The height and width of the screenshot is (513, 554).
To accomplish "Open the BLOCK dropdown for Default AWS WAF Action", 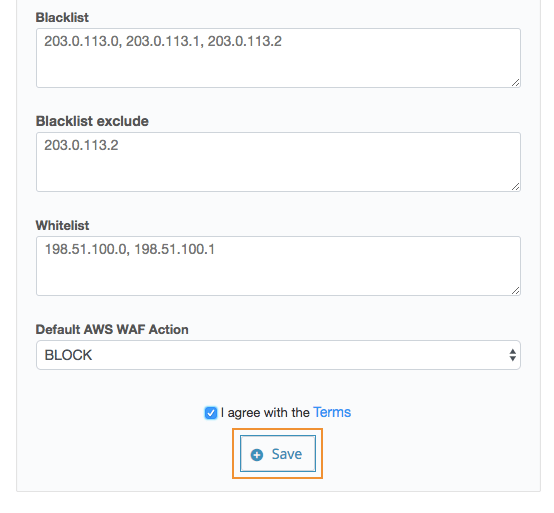I will [278, 355].
